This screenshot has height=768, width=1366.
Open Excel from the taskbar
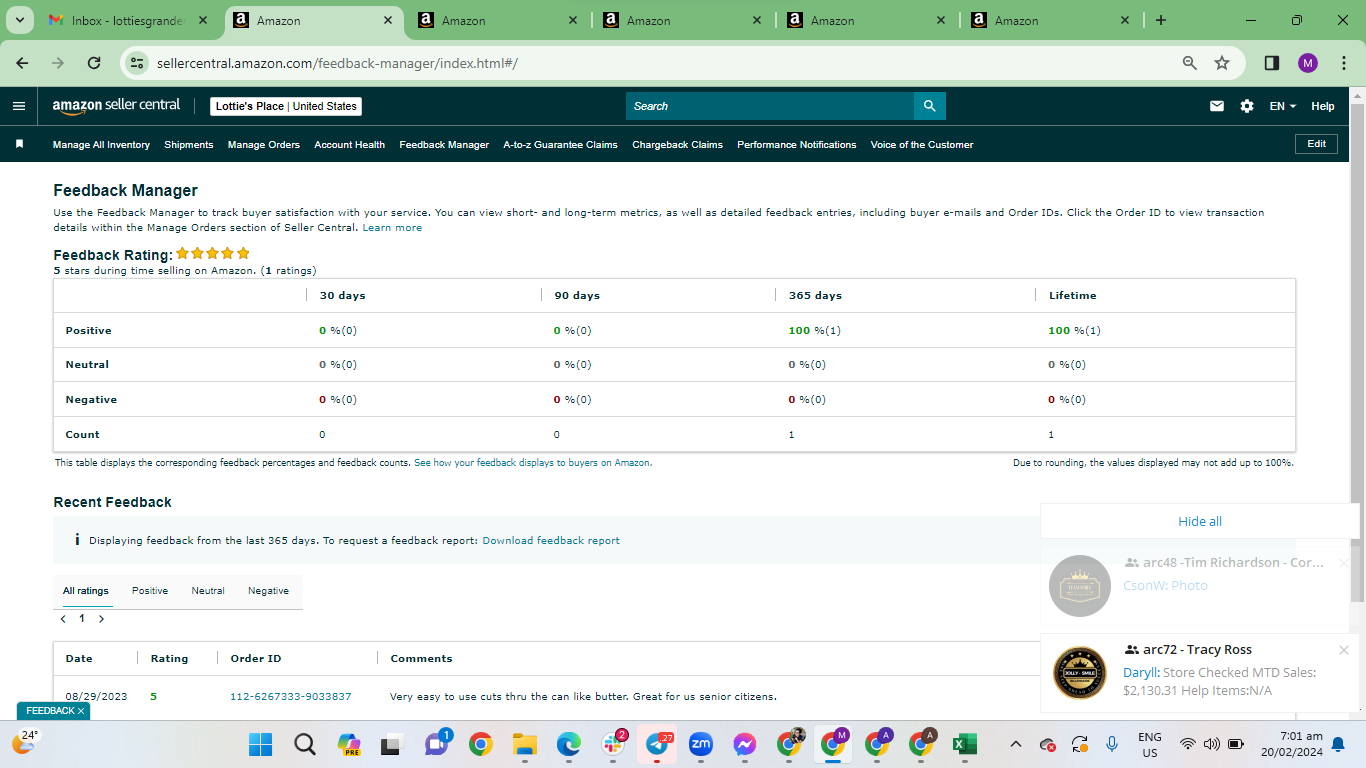[965, 744]
